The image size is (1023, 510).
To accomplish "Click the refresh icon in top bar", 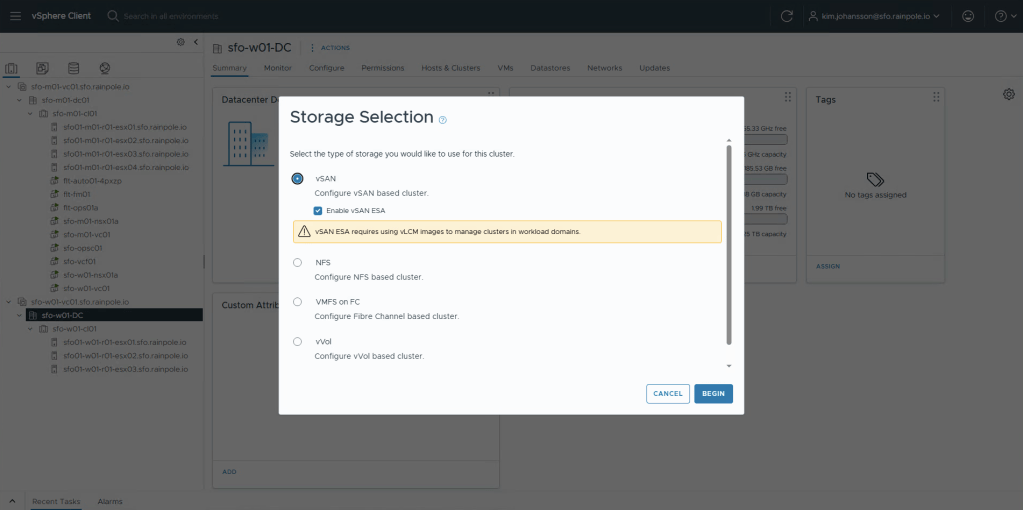I will pos(787,16).
